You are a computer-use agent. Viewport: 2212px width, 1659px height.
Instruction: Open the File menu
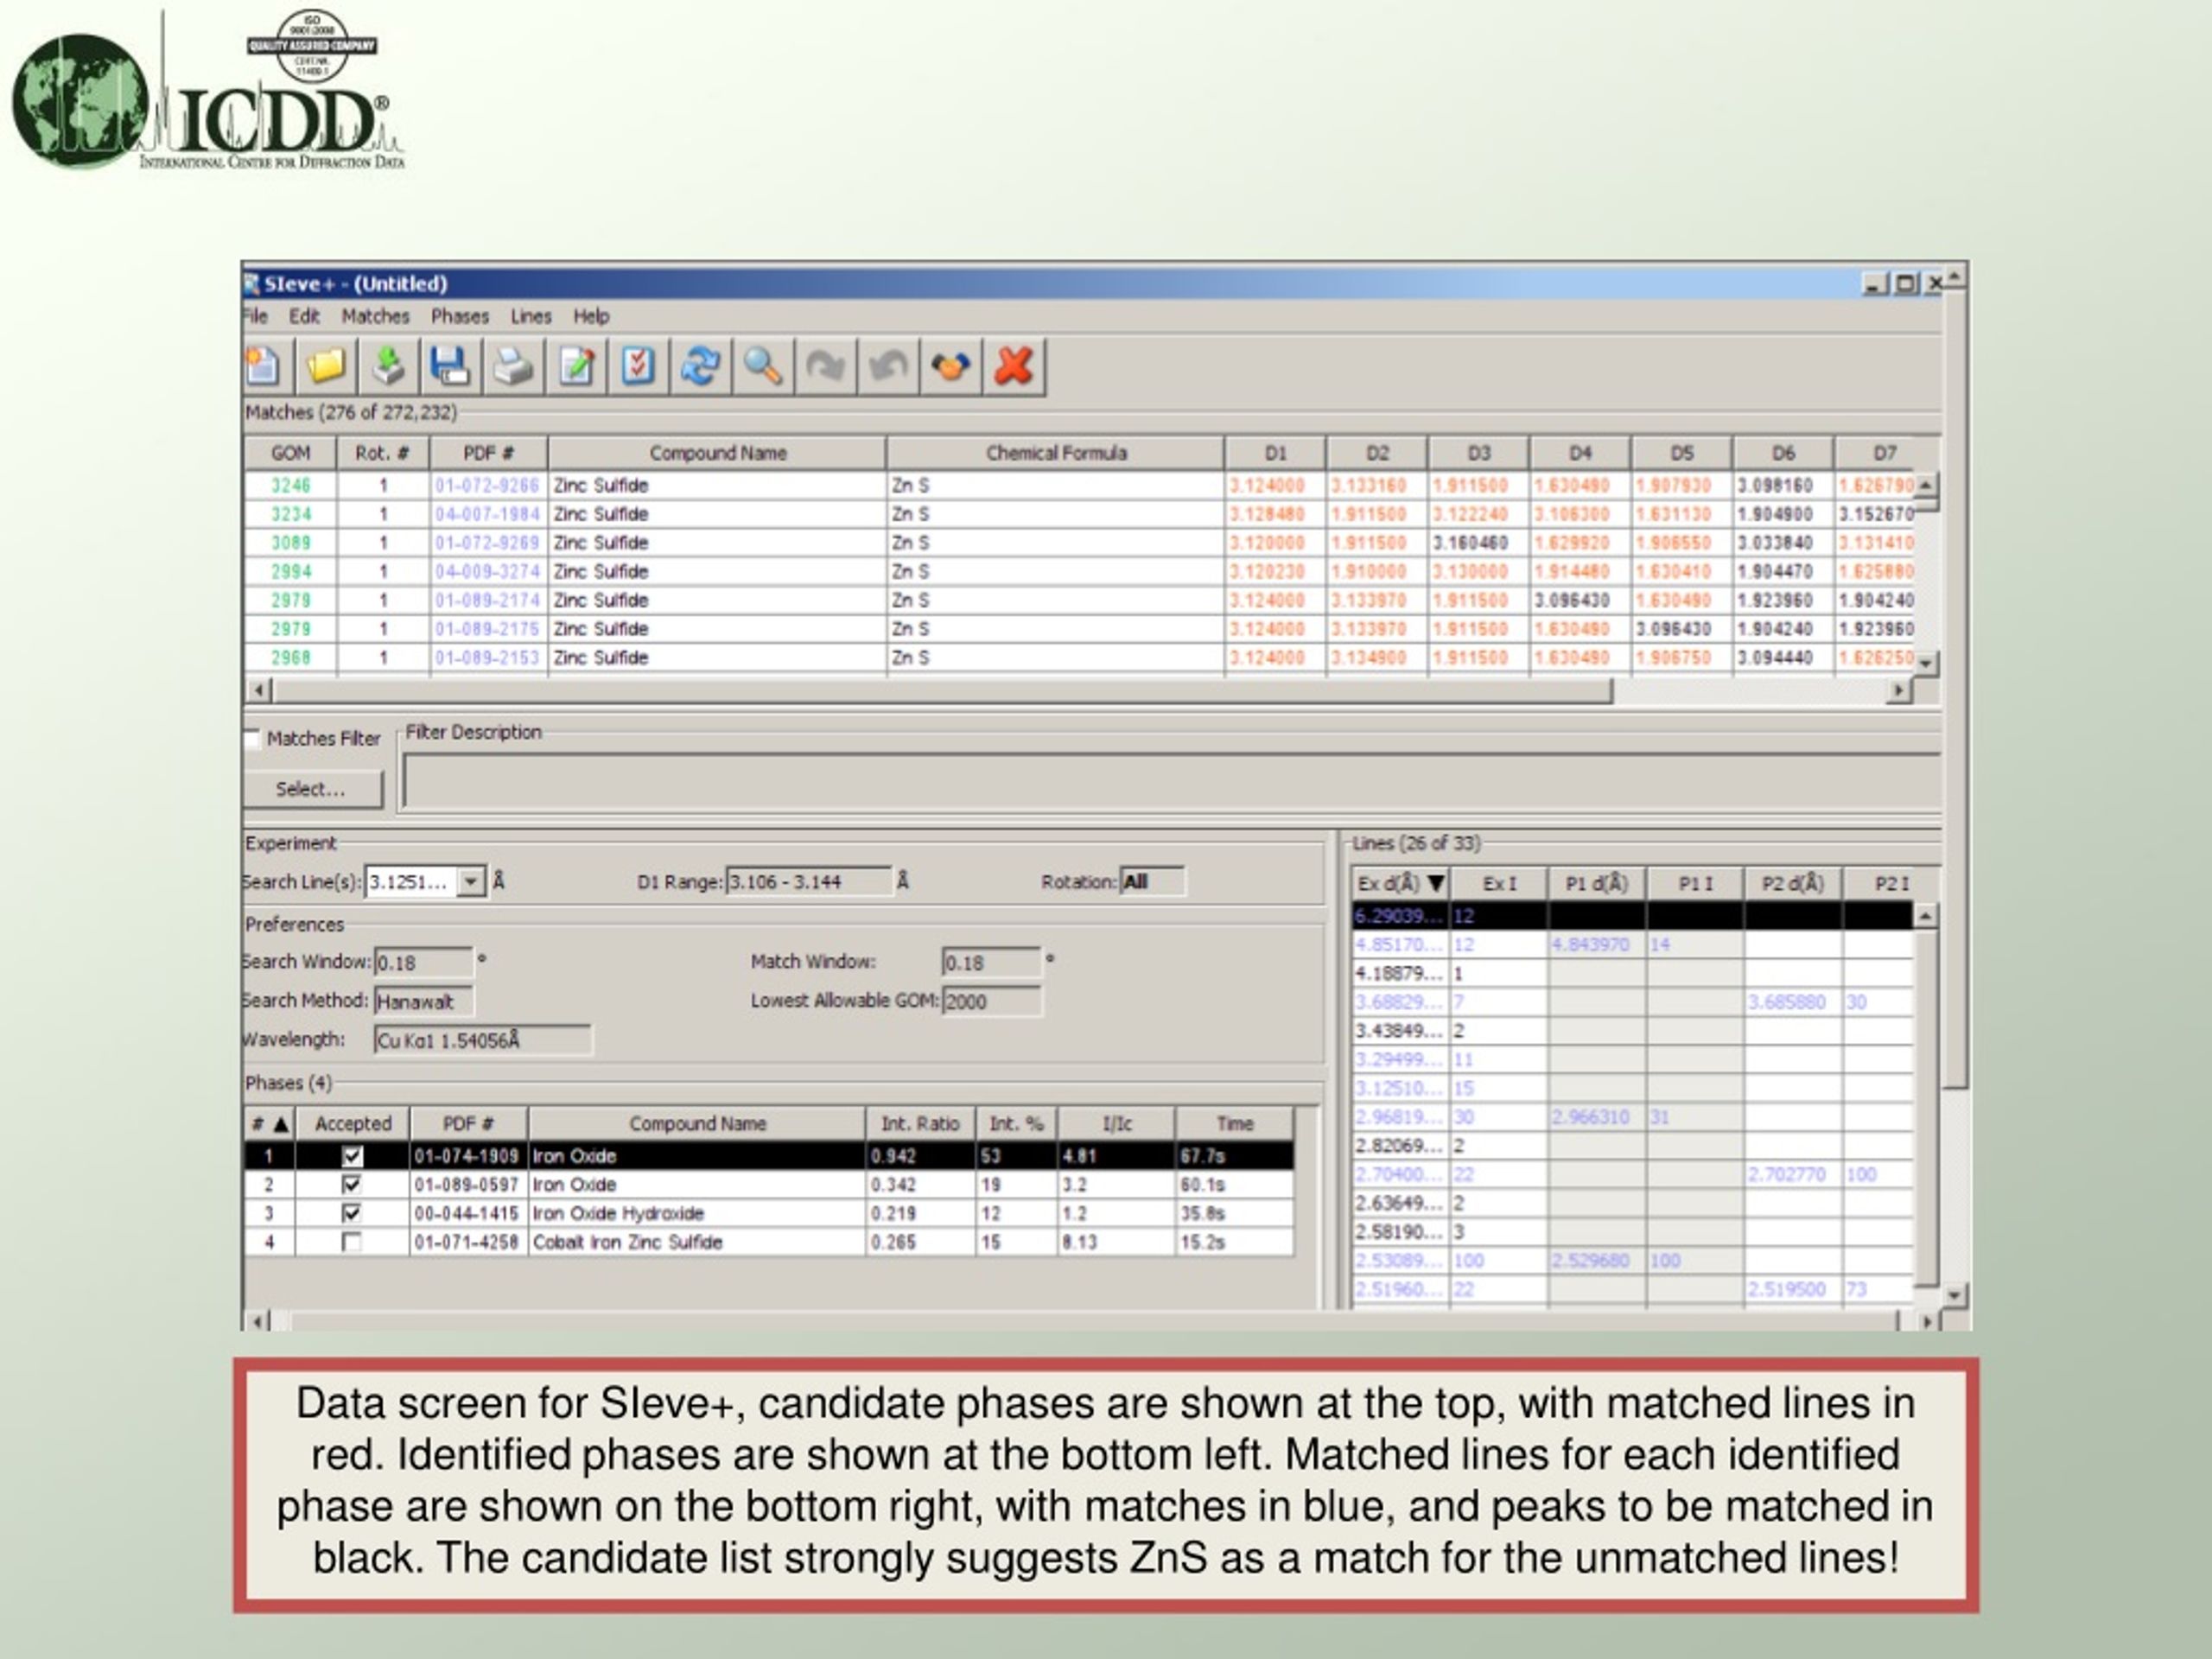pyautogui.click(x=256, y=316)
